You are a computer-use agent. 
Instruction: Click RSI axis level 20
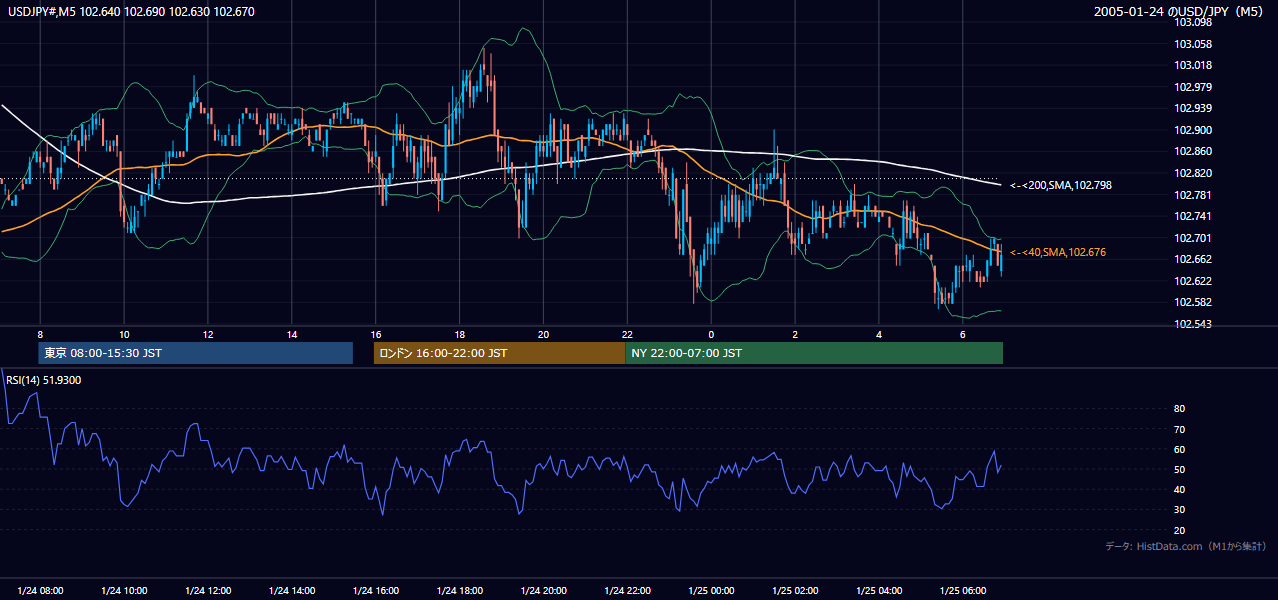(1179, 530)
